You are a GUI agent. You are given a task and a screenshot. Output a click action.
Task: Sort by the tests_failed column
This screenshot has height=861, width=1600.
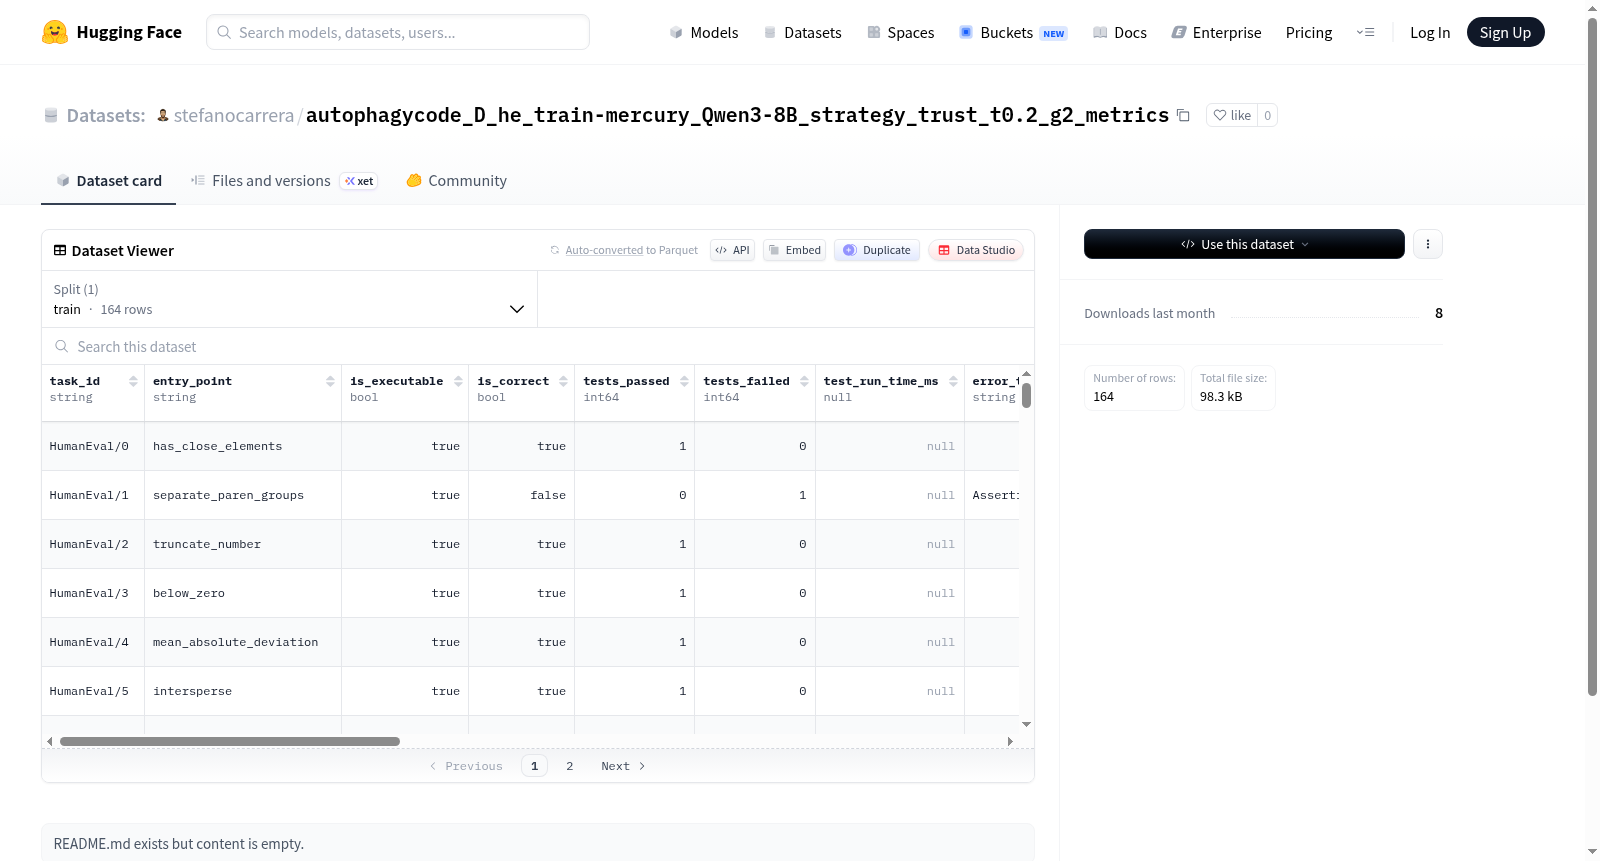tap(804, 381)
